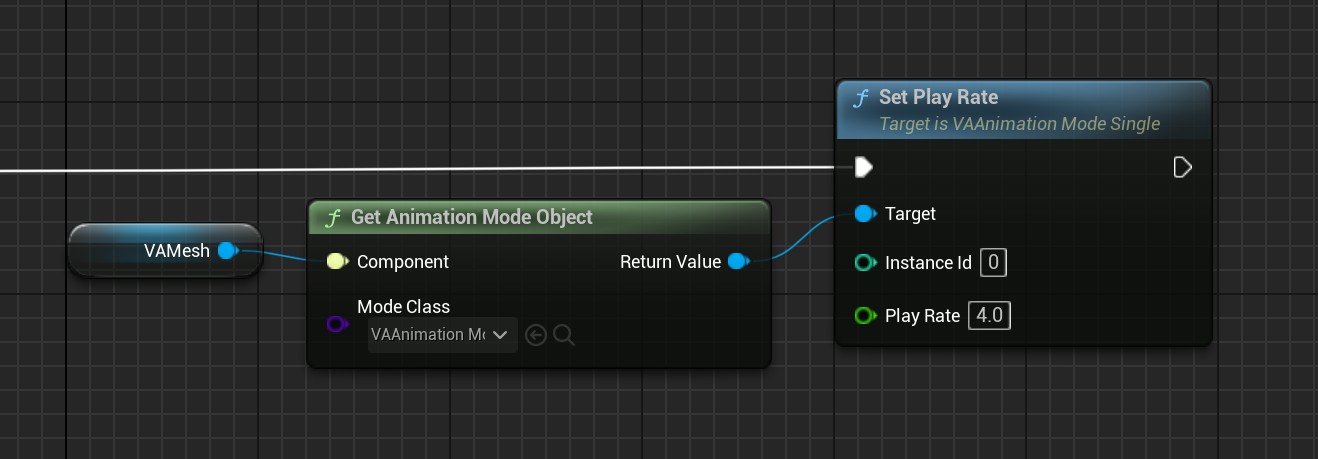This screenshot has height=459, width=1318.
Task: Open the Mode Class dropdown
Action: pyautogui.click(x=443, y=334)
